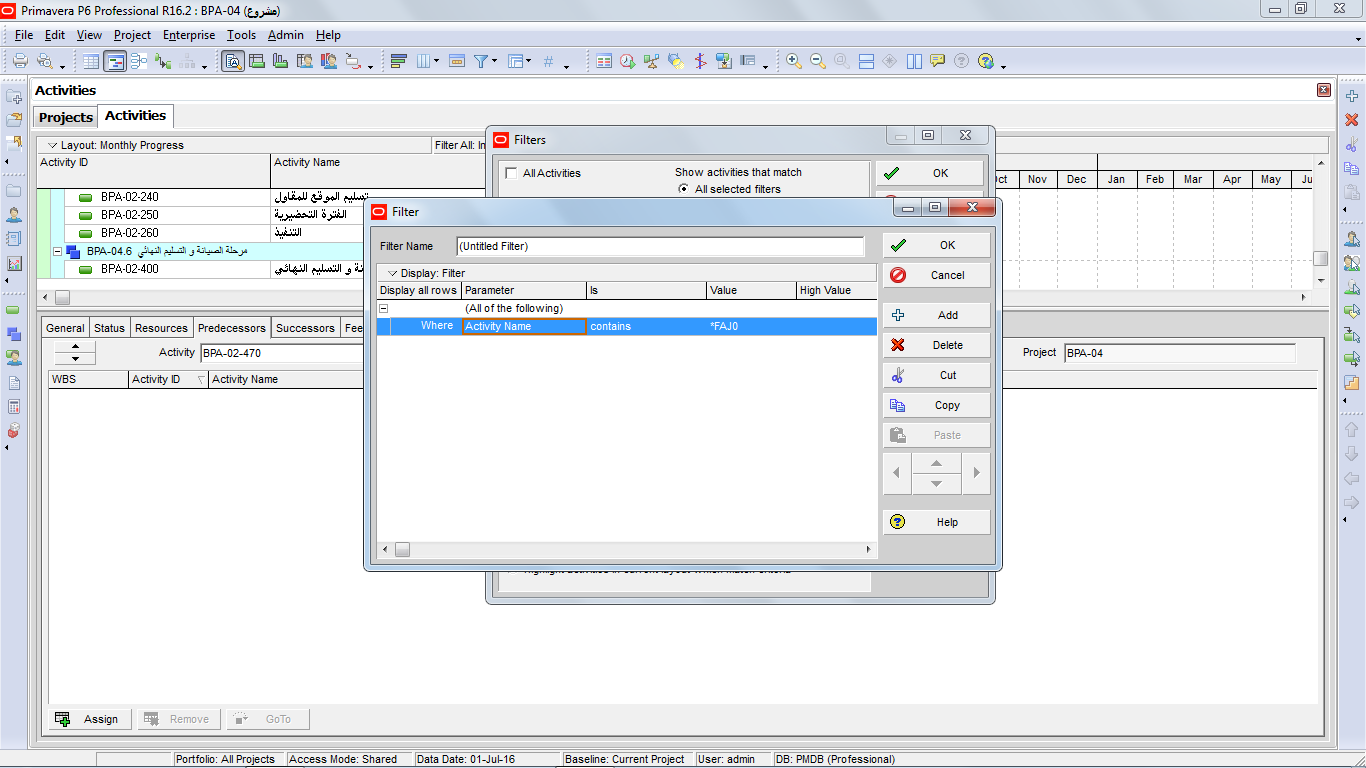The width and height of the screenshot is (1366, 768).
Task: Open the Layout: Monthly Progress dropdown
Action: tap(54, 145)
